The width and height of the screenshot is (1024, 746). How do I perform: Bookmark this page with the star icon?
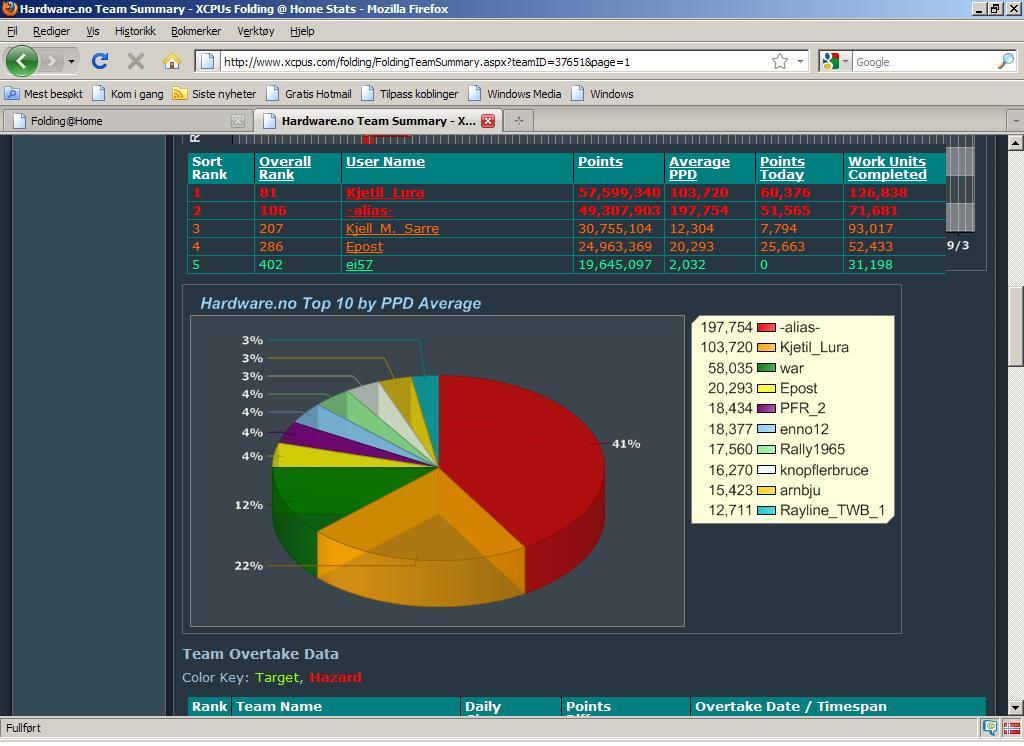pyautogui.click(x=780, y=61)
